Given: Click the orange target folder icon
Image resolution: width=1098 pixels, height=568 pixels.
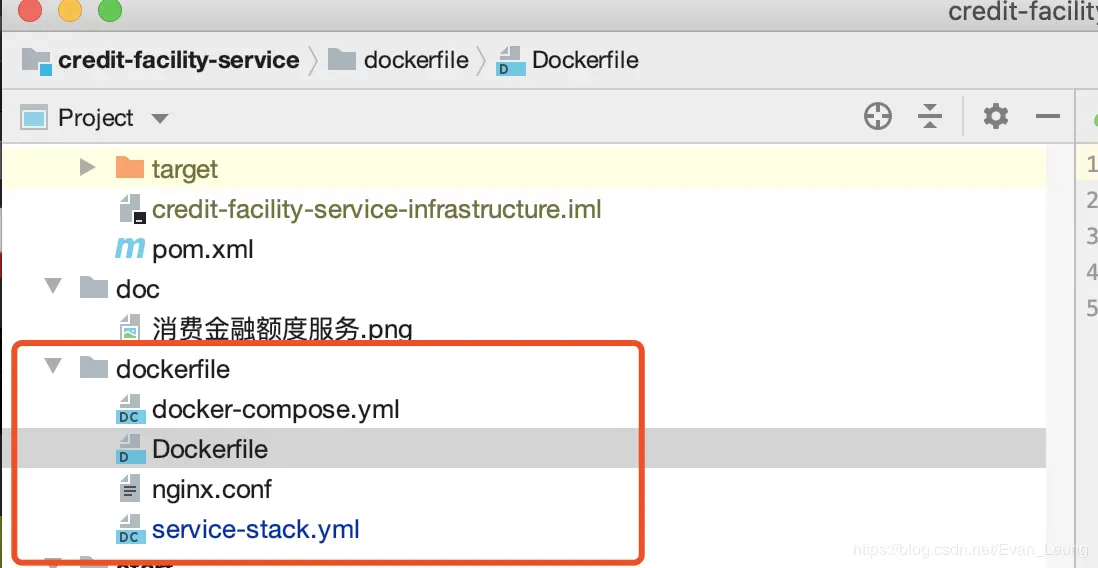Looking at the screenshot, I should point(130,168).
